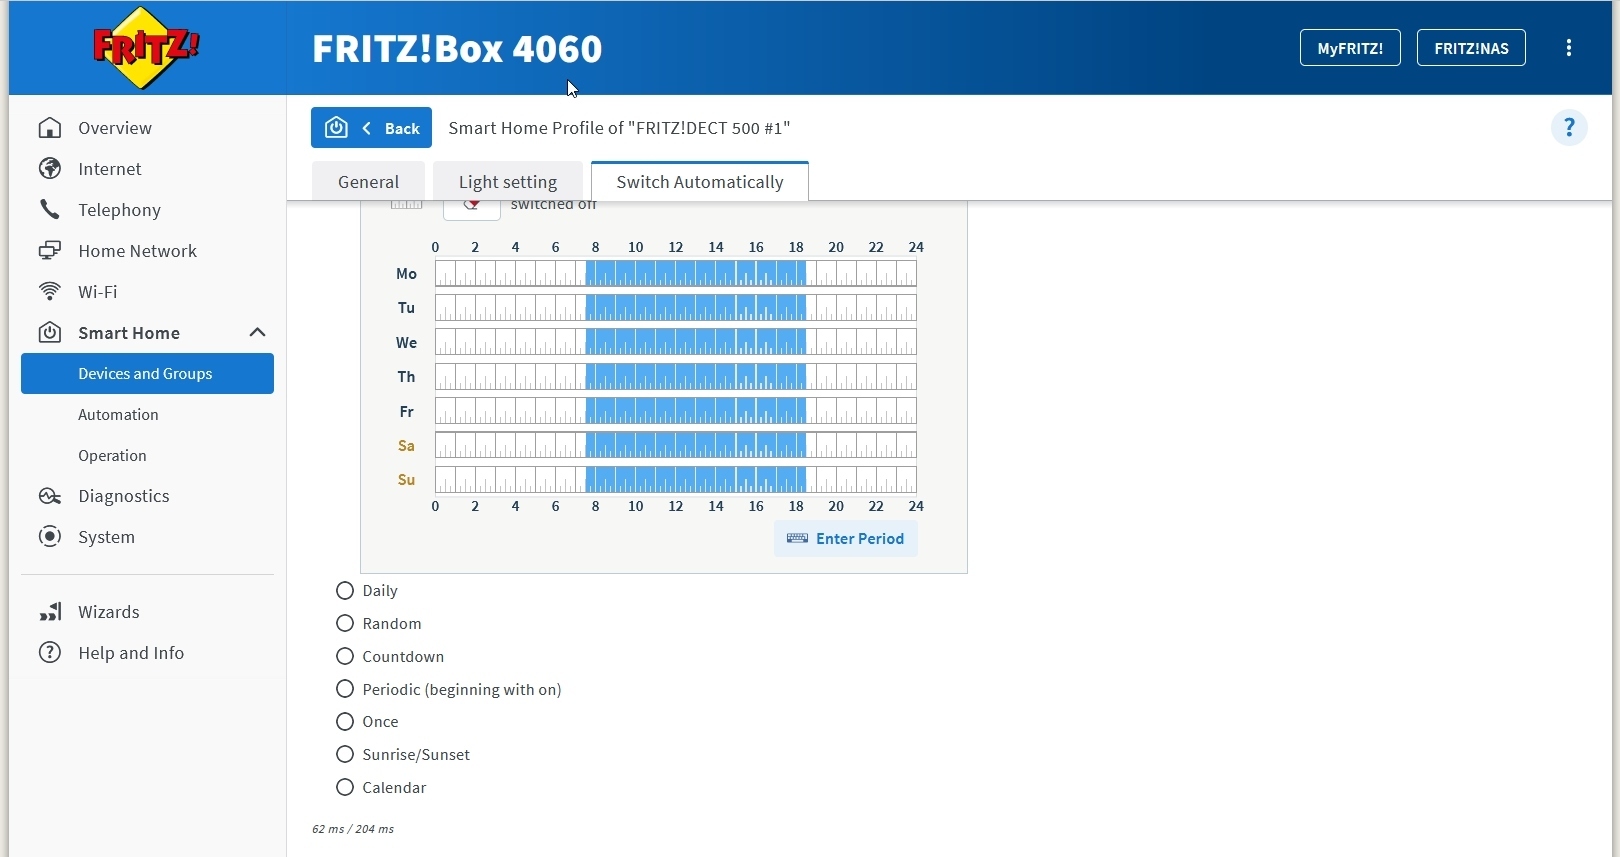The width and height of the screenshot is (1620, 857).
Task: Click the Diagnostics pulse icon
Action: [50, 496]
